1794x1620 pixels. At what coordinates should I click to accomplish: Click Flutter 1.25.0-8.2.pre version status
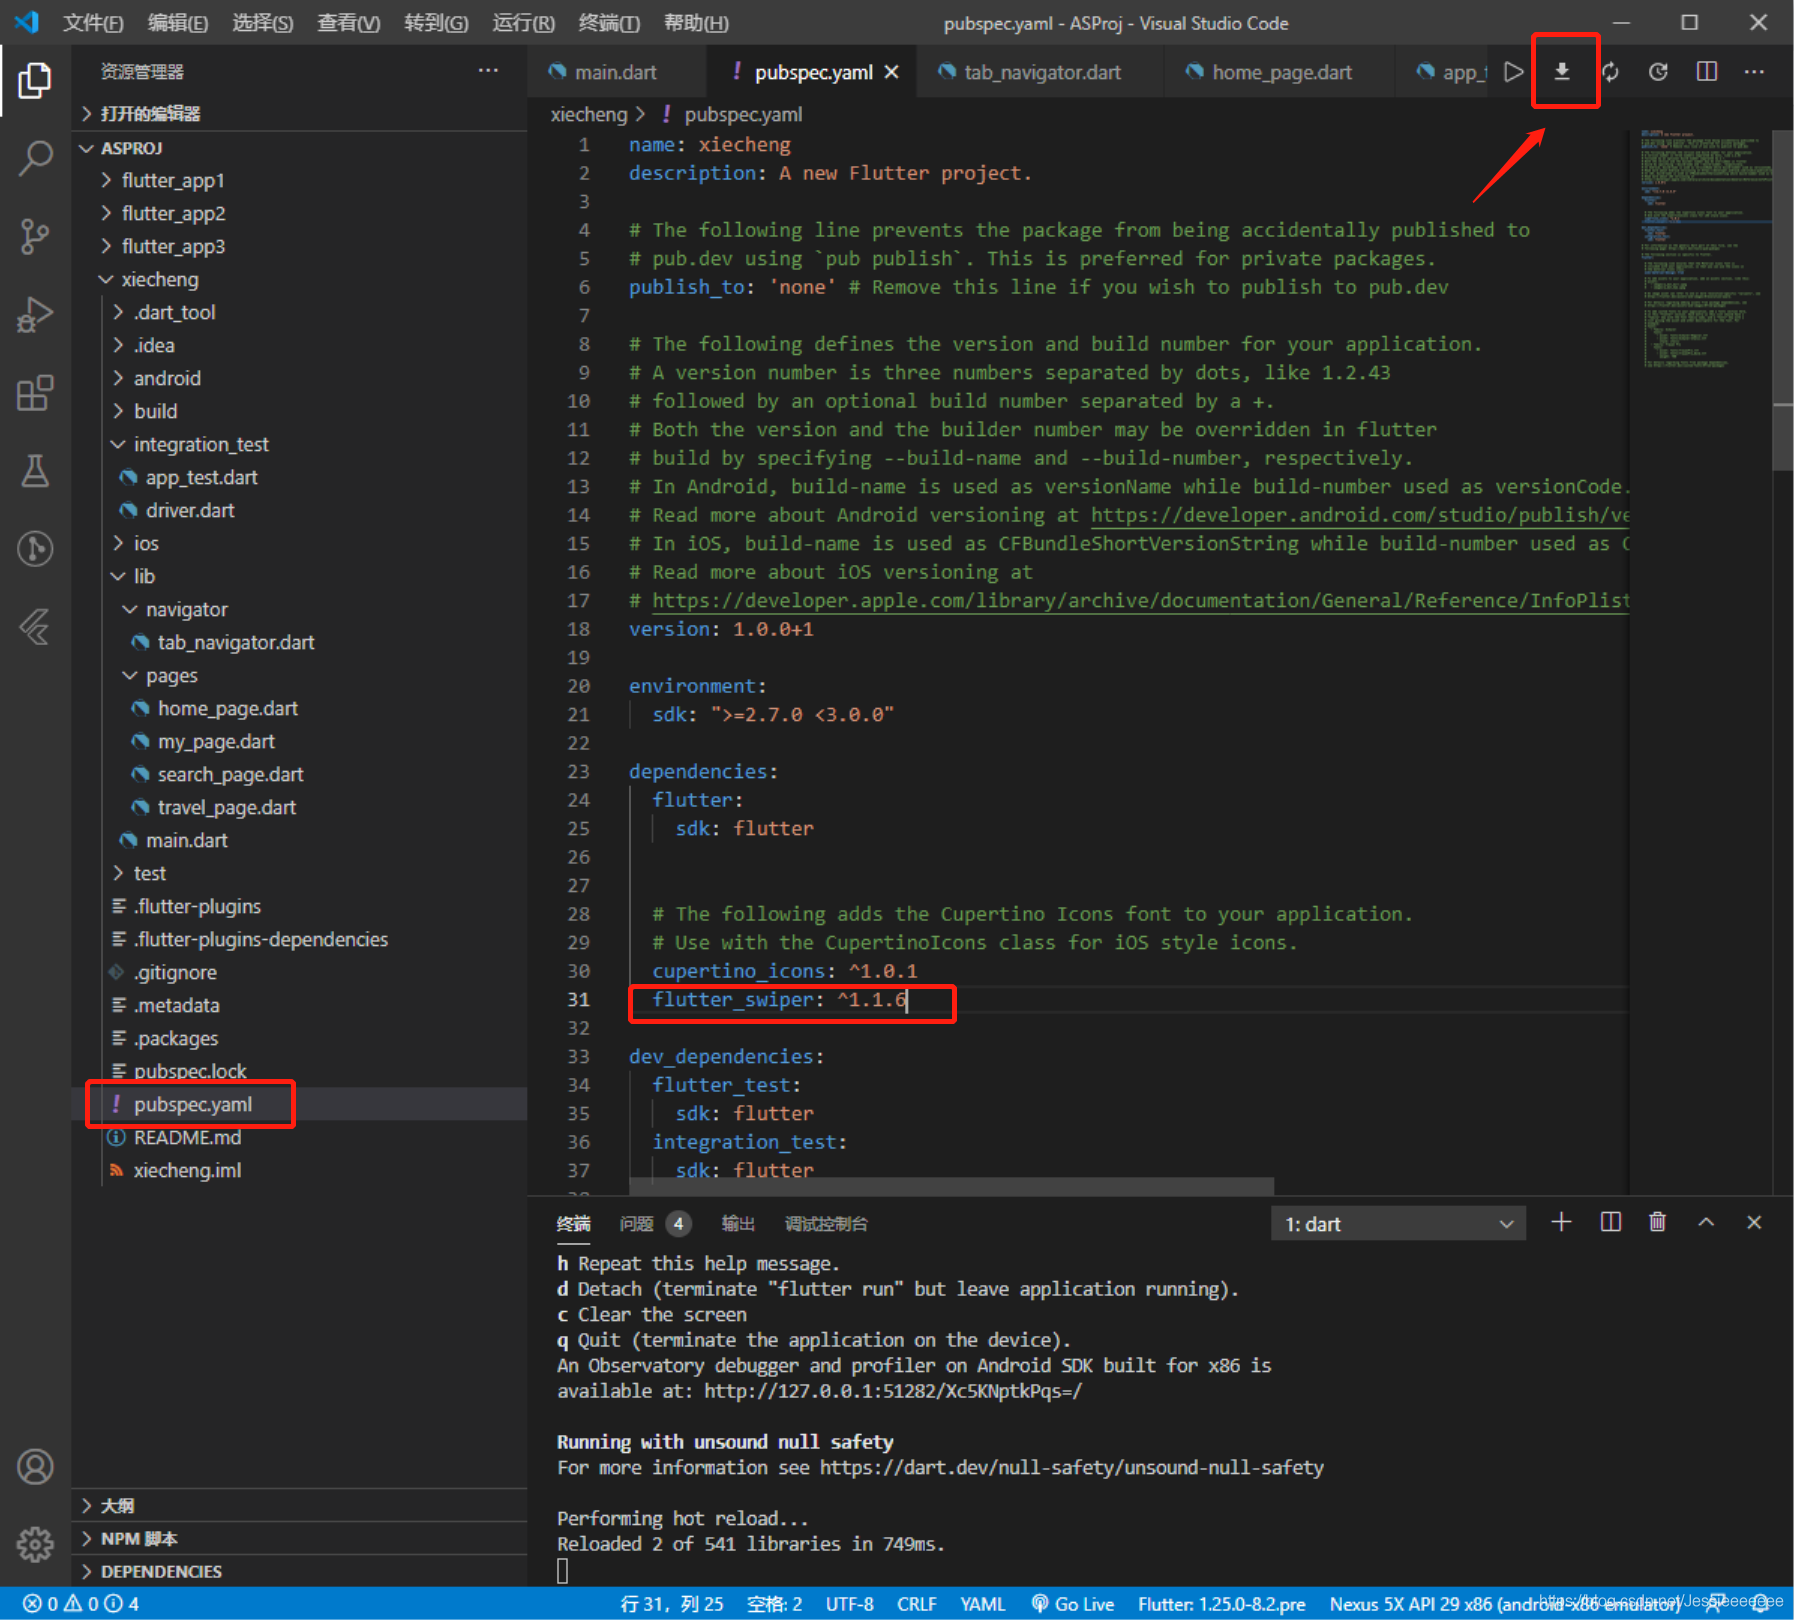[x=1222, y=1604]
